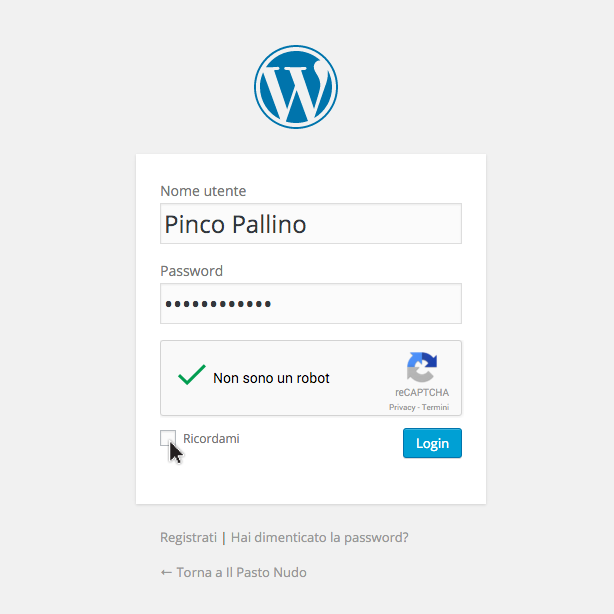Click the Nome utente label
Screen dimensions: 614x614
(x=203, y=191)
